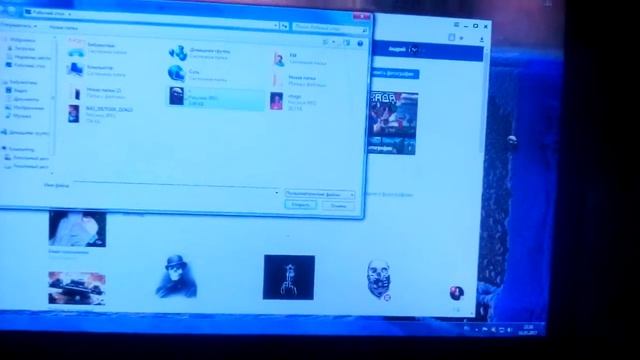Open the address bar history dropdown
The image size is (640, 360).
point(276,26)
